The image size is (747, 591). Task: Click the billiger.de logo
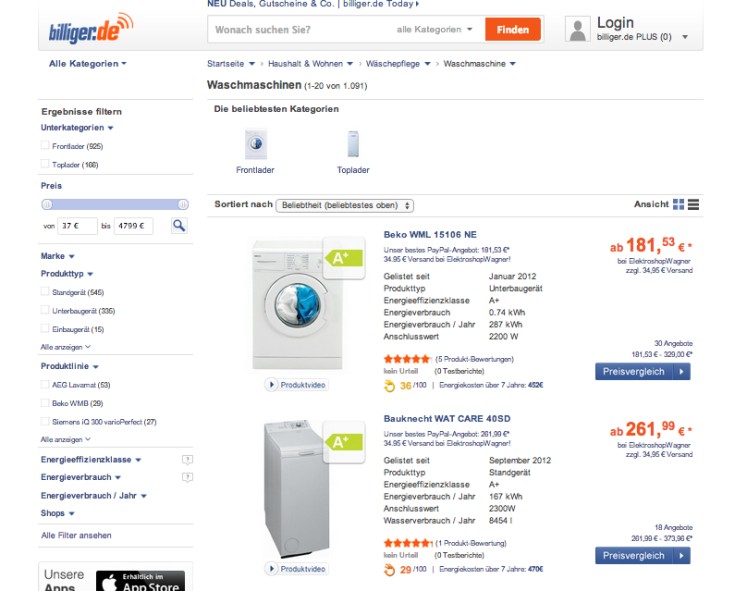click(90, 29)
